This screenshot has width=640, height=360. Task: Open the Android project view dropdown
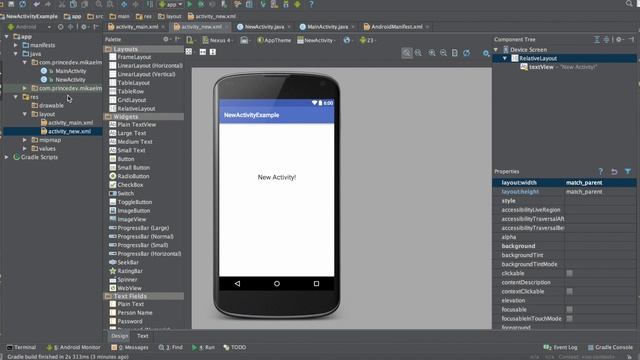[29, 27]
